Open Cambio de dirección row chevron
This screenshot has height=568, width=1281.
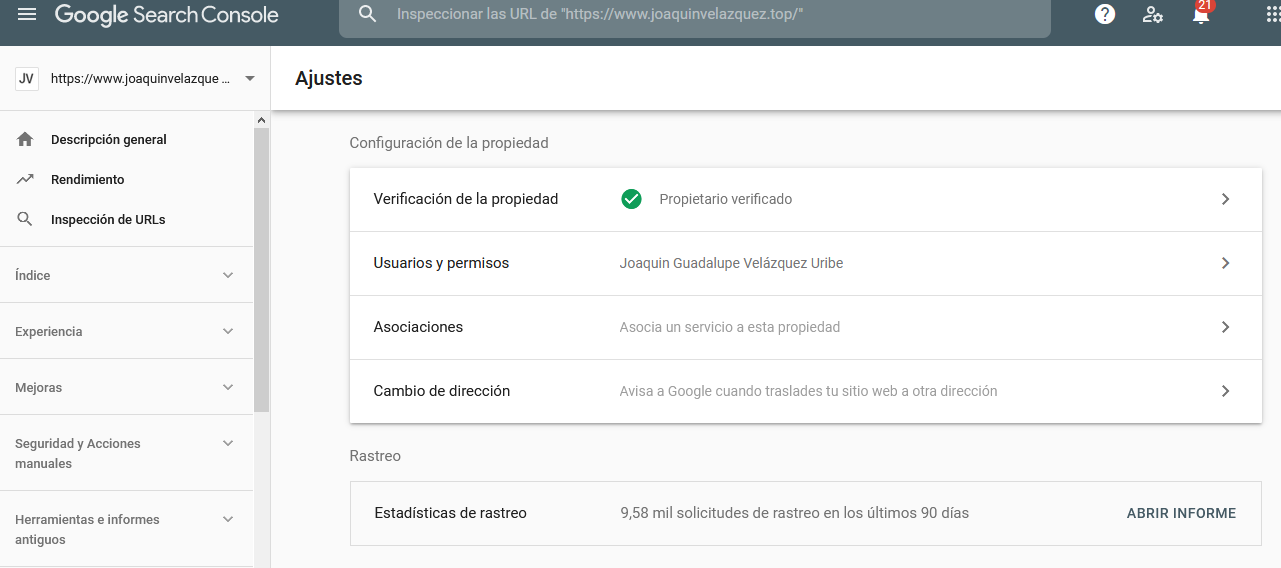1226,391
